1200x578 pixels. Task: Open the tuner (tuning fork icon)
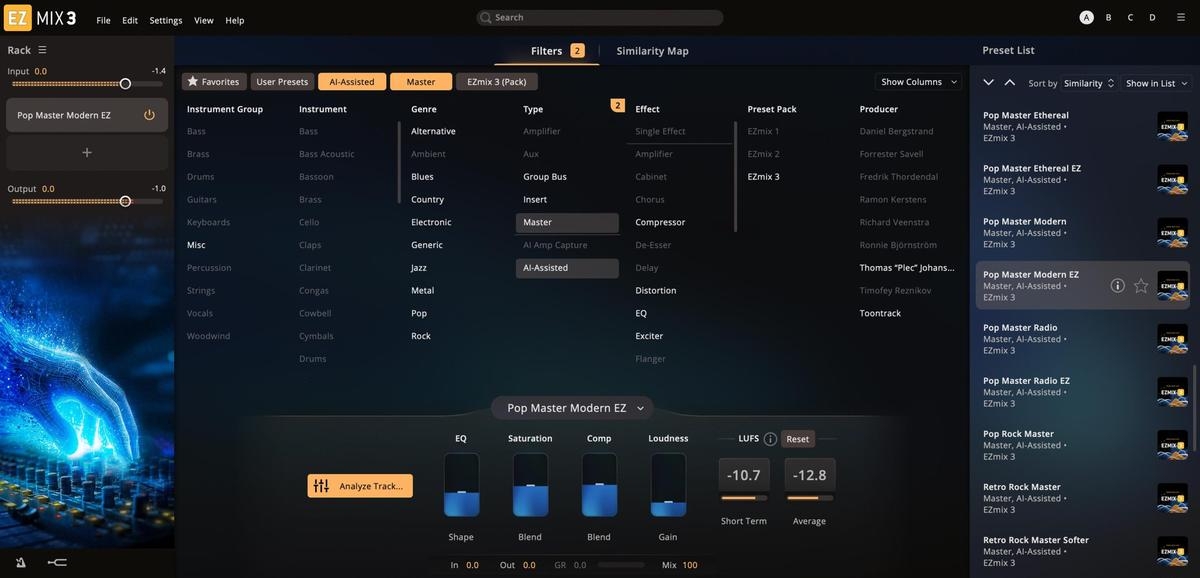pos(57,563)
